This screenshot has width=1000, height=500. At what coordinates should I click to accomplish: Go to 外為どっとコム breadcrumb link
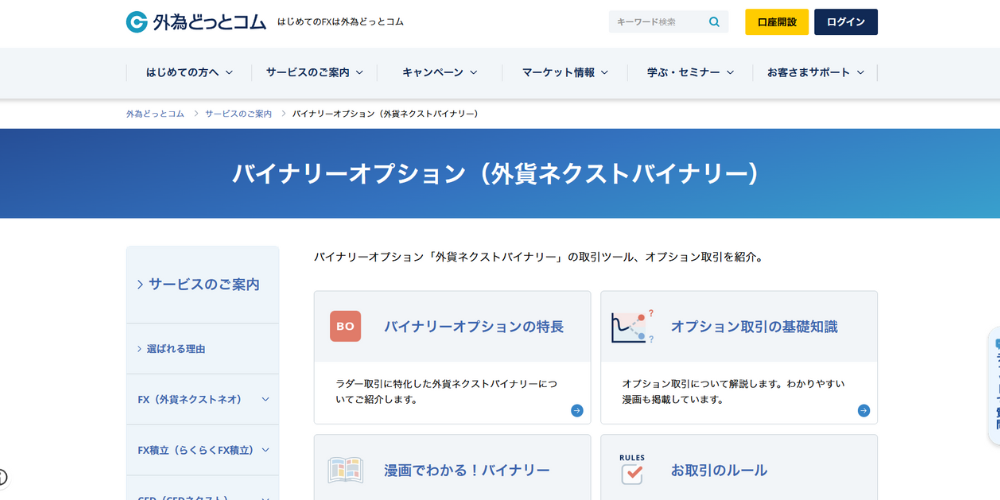[155, 114]
